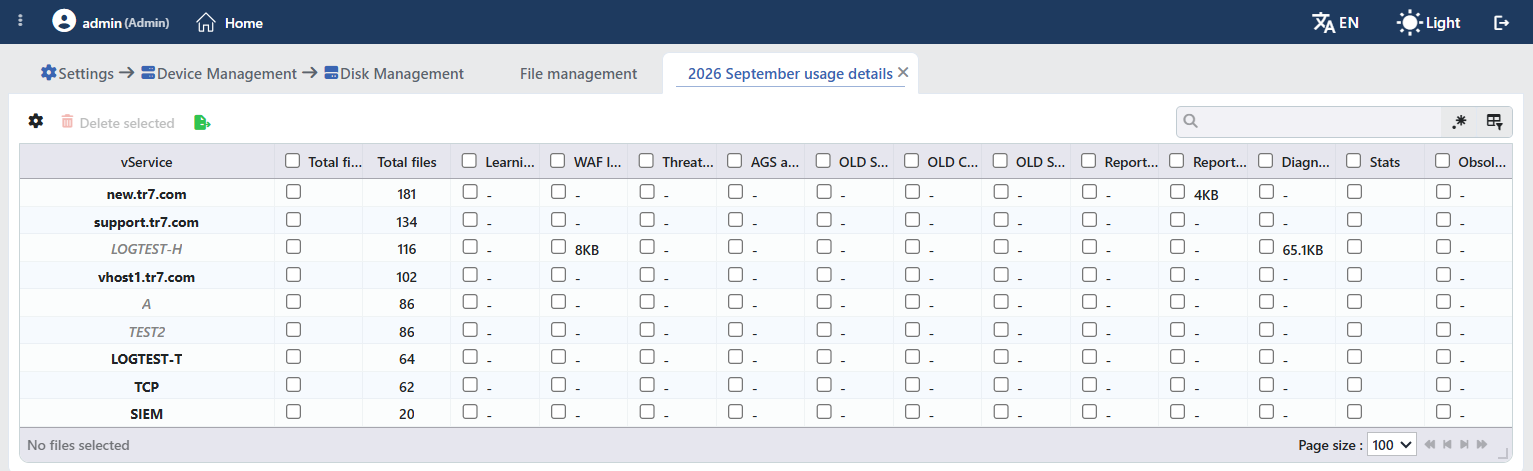Toggle regex search mode icon
Screen dimensions: 1533x471
pyautogui.click(x=1459, y=122)
